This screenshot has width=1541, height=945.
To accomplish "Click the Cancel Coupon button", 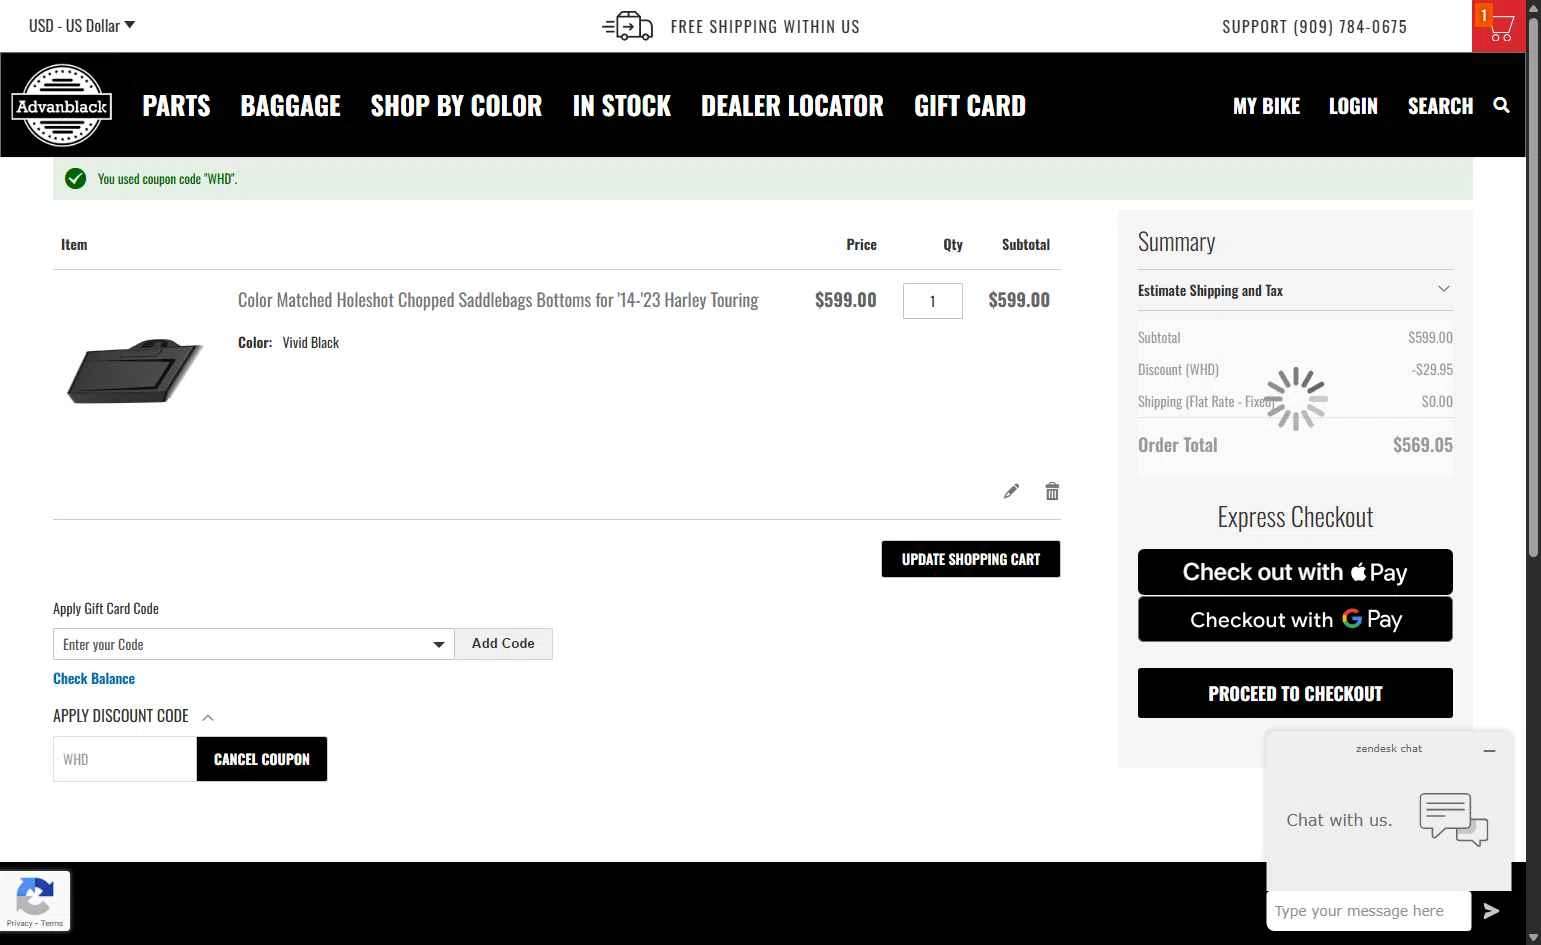I will pyautogui.click(x=262, y=759).
